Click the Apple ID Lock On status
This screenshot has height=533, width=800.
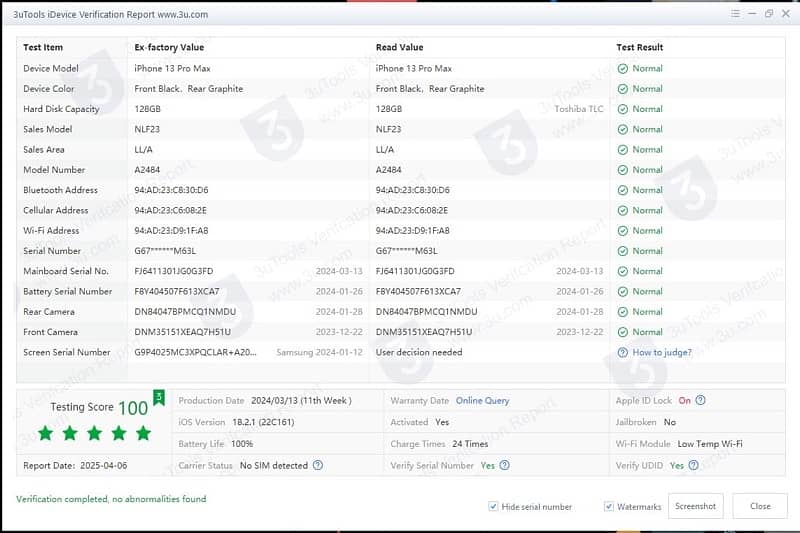(684, 401)
